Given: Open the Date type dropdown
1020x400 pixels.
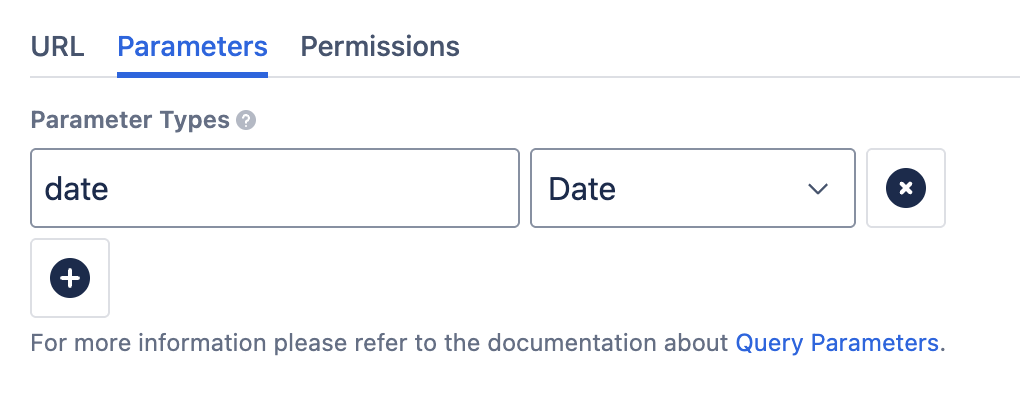Looking at the screenshot, I should point(692,188).
